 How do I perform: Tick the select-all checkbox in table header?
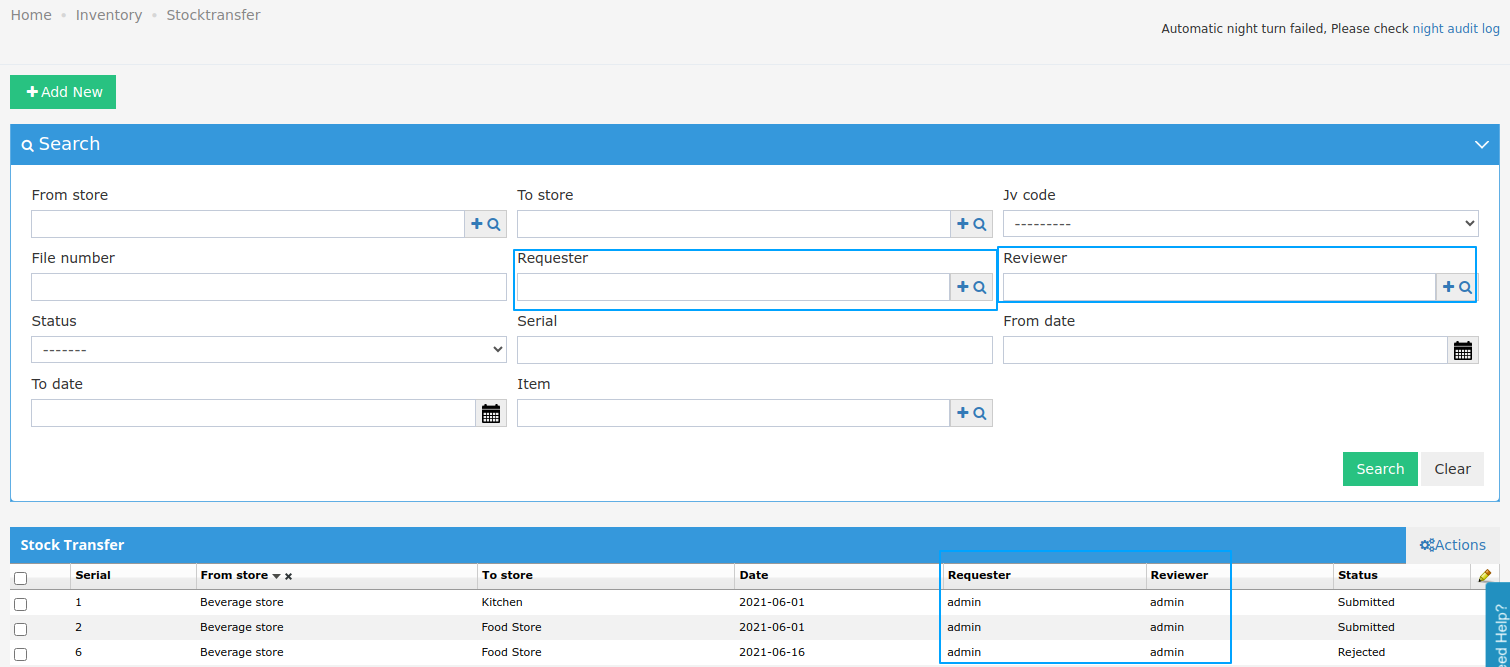20,578
